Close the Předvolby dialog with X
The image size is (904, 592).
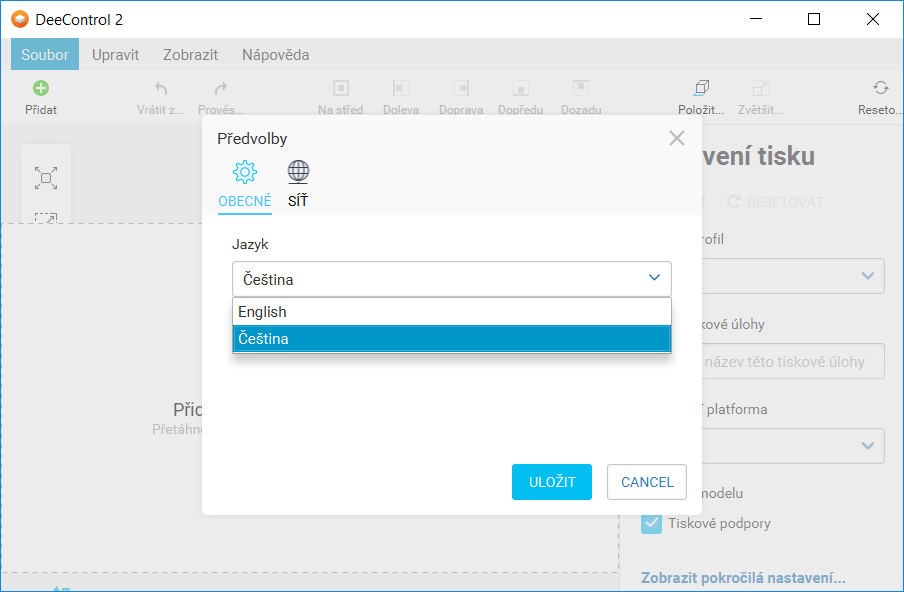pos(677,138)
